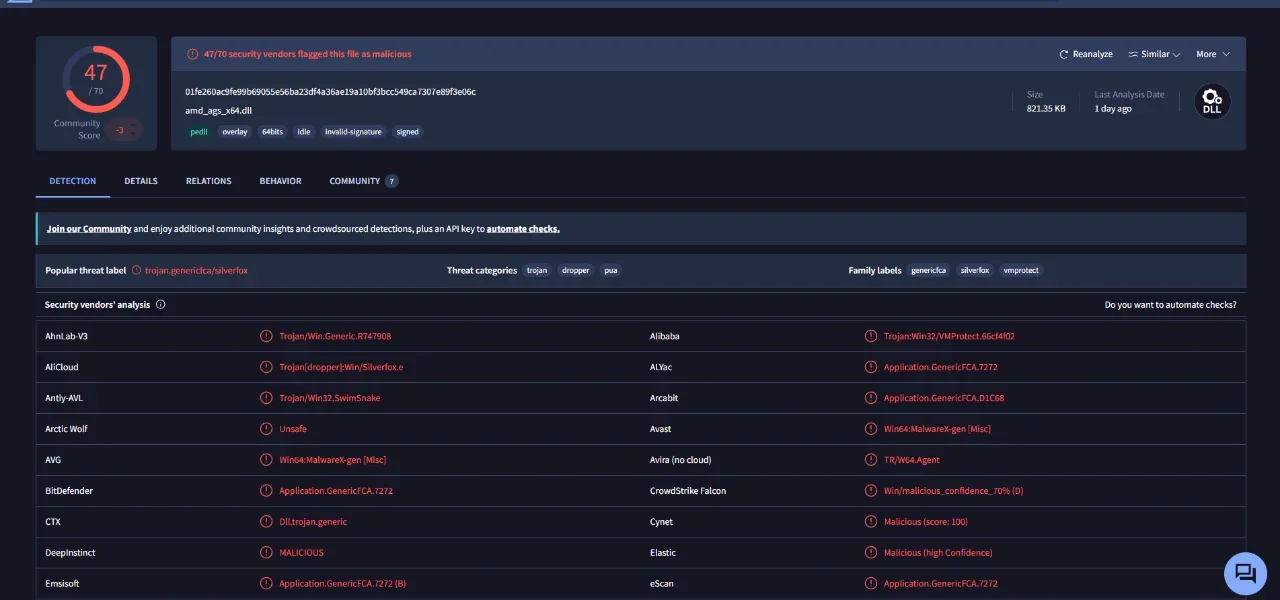The width and height of the screenshot is (1280, 600).
Task: Click warning icon for DeepInstinct detection
Action: point(266,553)
